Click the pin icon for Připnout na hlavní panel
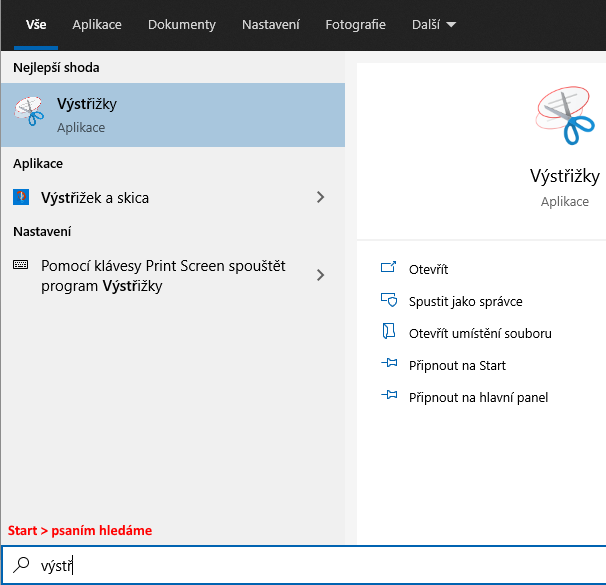 click(x=389, y=395)
